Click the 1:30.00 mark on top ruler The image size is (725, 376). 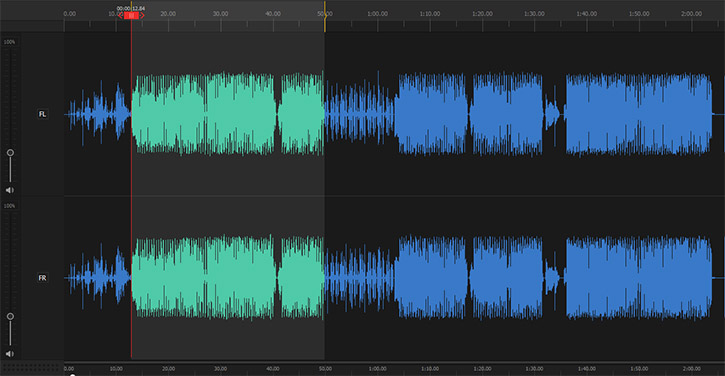point(534,14)
